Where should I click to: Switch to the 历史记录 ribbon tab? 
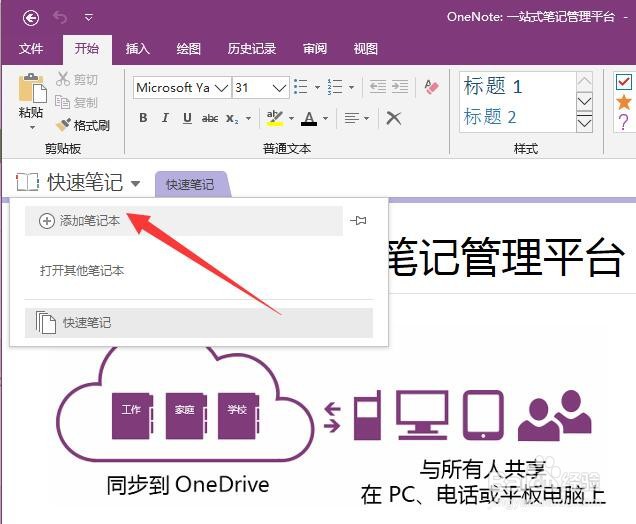point(252,49)
